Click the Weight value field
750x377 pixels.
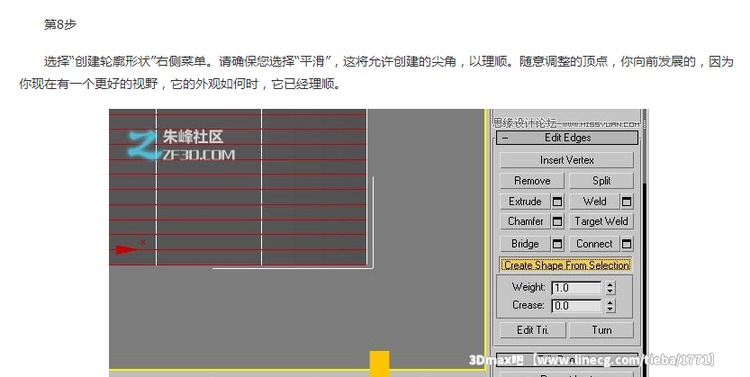coord(576,288)
